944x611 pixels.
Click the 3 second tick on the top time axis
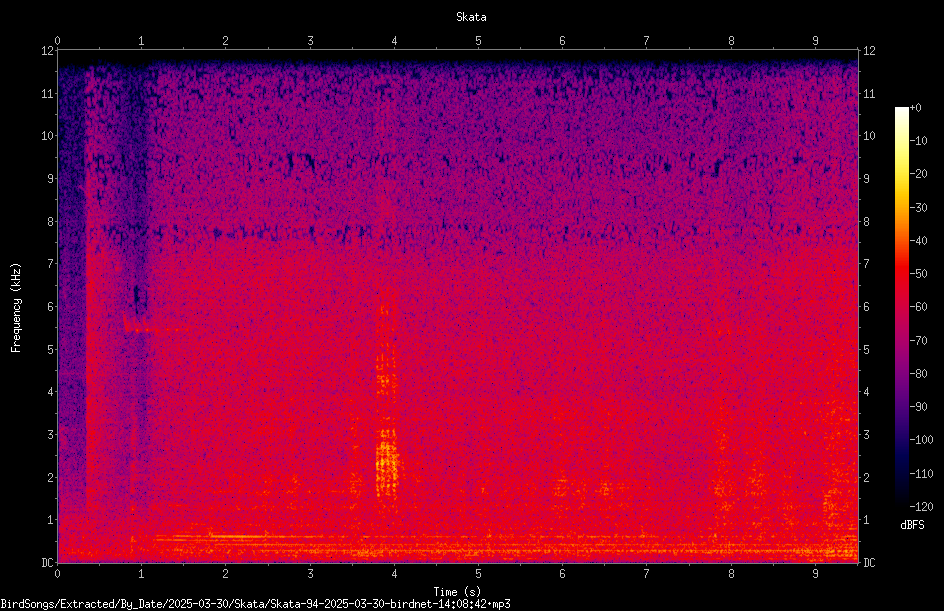click(310, 41)
